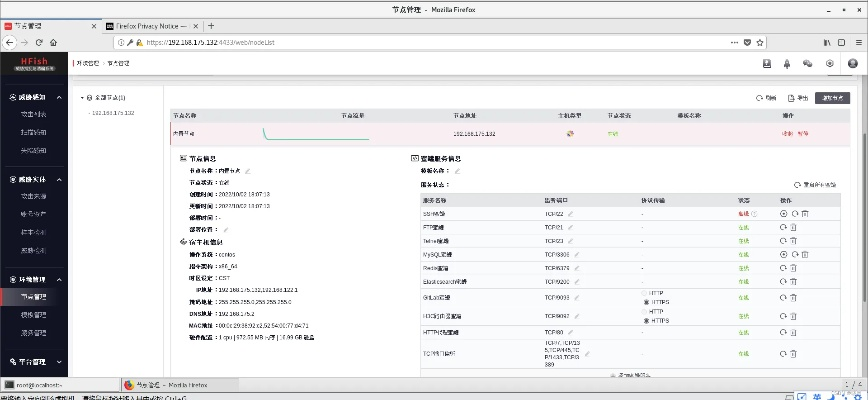Click the host type icon in the node row
Image resolution: width=868 pixels, height=400 pixels.
coord(570,133)
